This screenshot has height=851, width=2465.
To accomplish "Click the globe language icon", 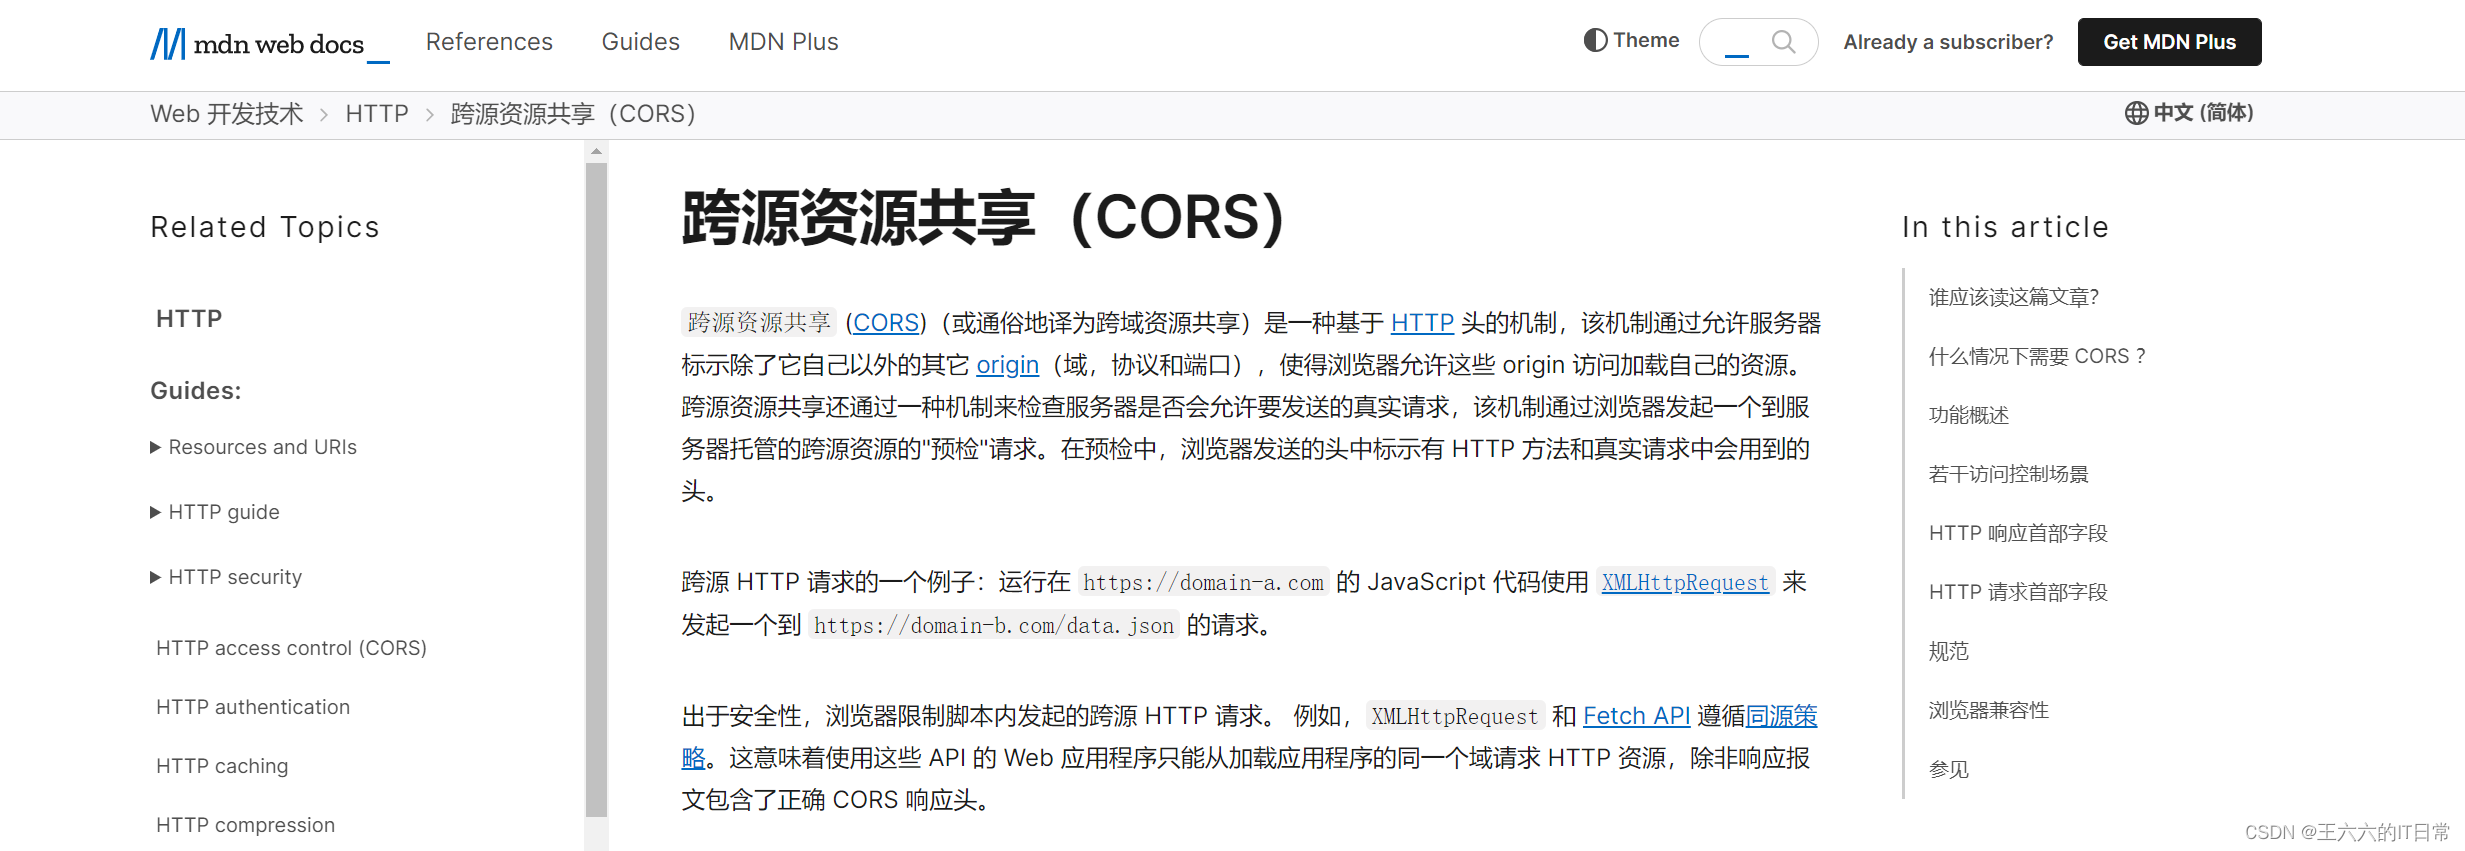I will 2136,113.
